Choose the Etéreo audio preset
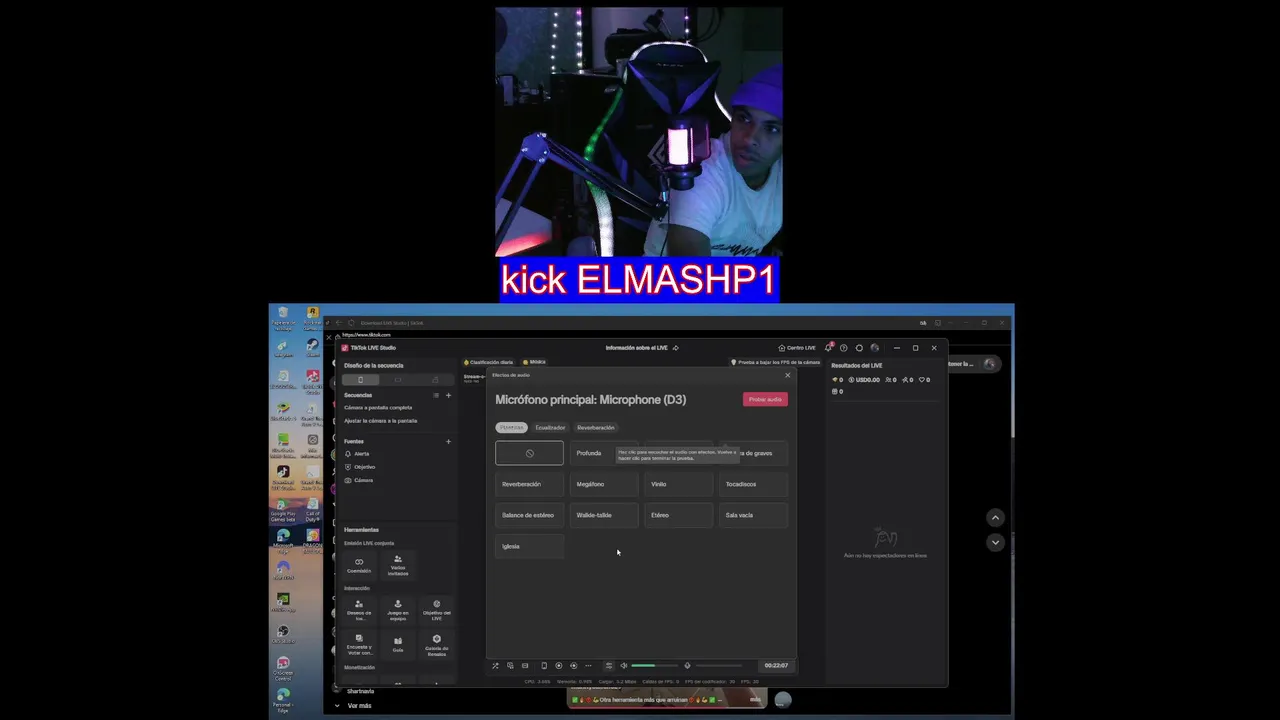Image resolution: width=1280 pixels, height=720 pixels. pos(679,515)
